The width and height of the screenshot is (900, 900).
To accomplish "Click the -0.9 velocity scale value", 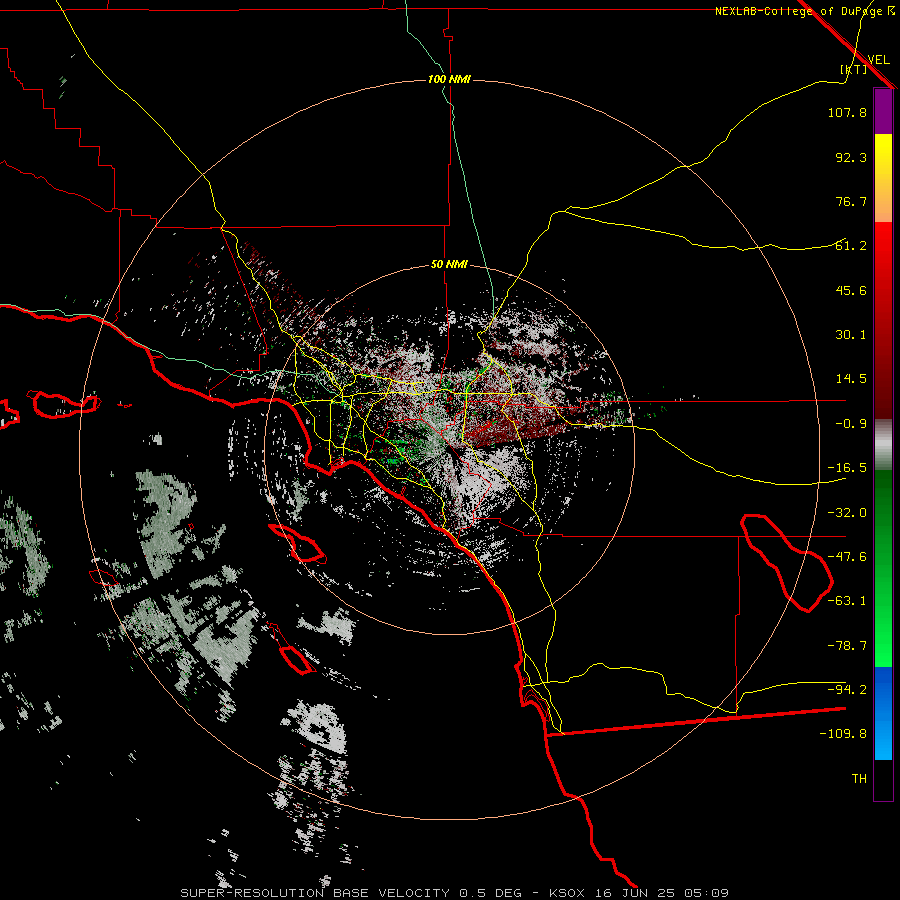I will click(x=851, y=424).
